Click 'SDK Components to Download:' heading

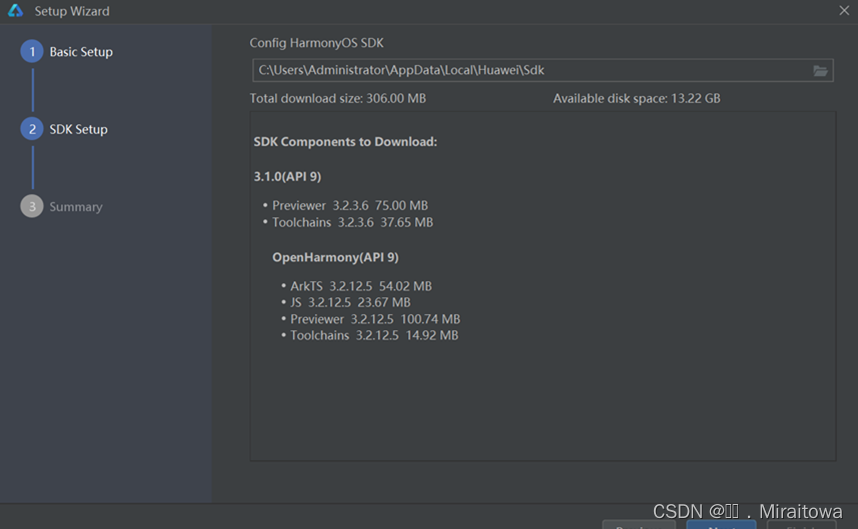(x=345, y=142)
